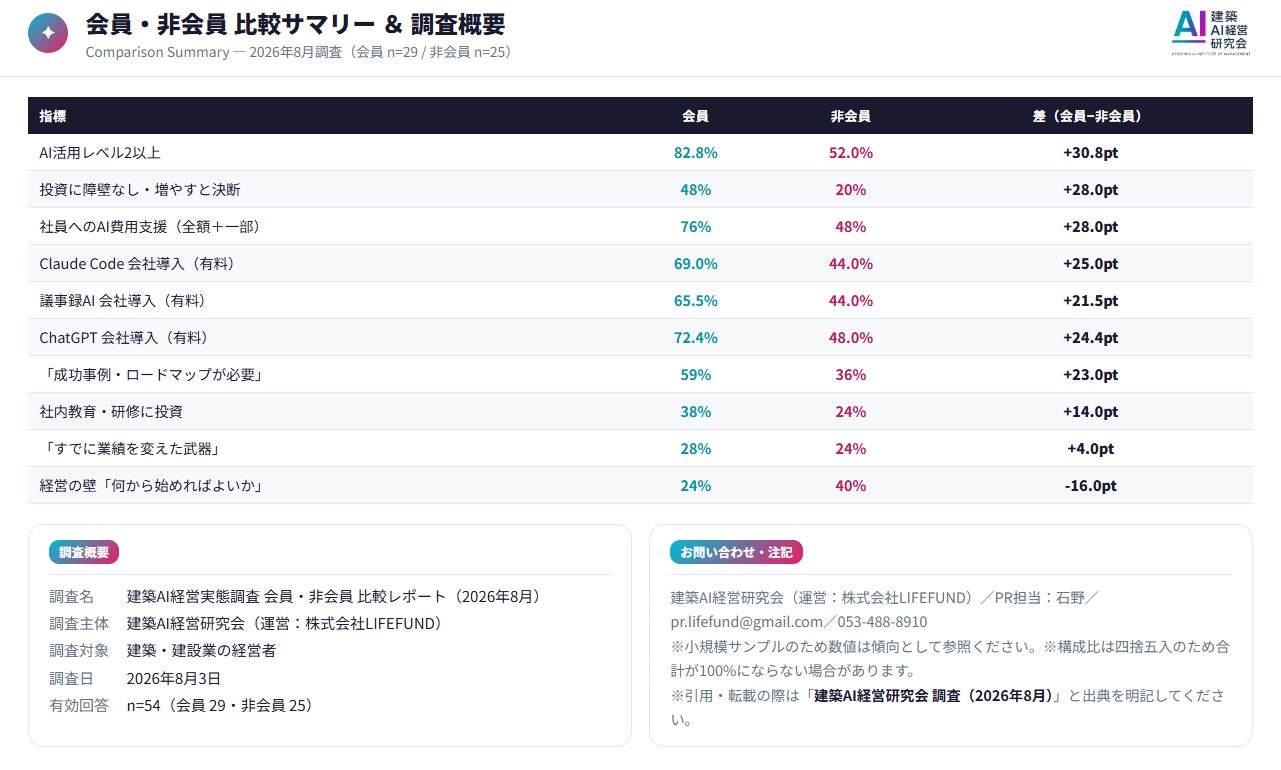Select the 差（会員−非会員） column header
This screenshot has width=1281, height=770.
pyautogui.click(x=1090, y=116)
